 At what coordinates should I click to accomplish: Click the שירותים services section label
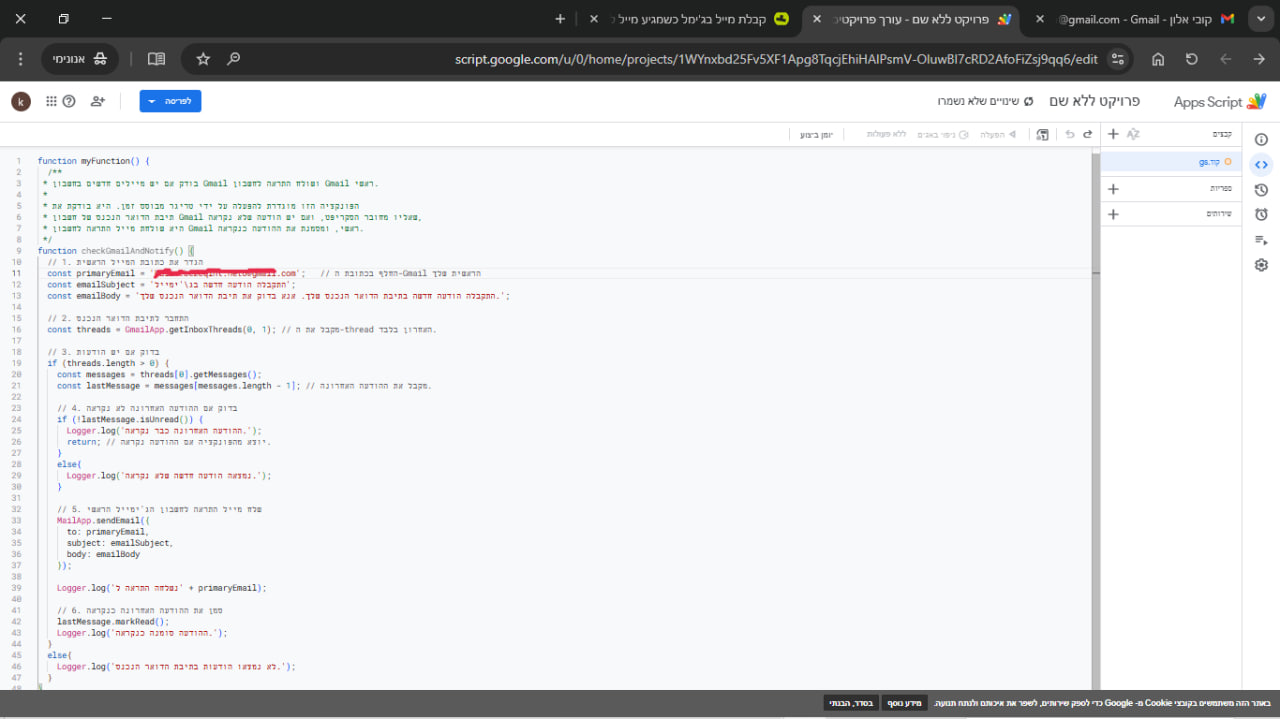pyautogui.click(x=1219, y=214)
